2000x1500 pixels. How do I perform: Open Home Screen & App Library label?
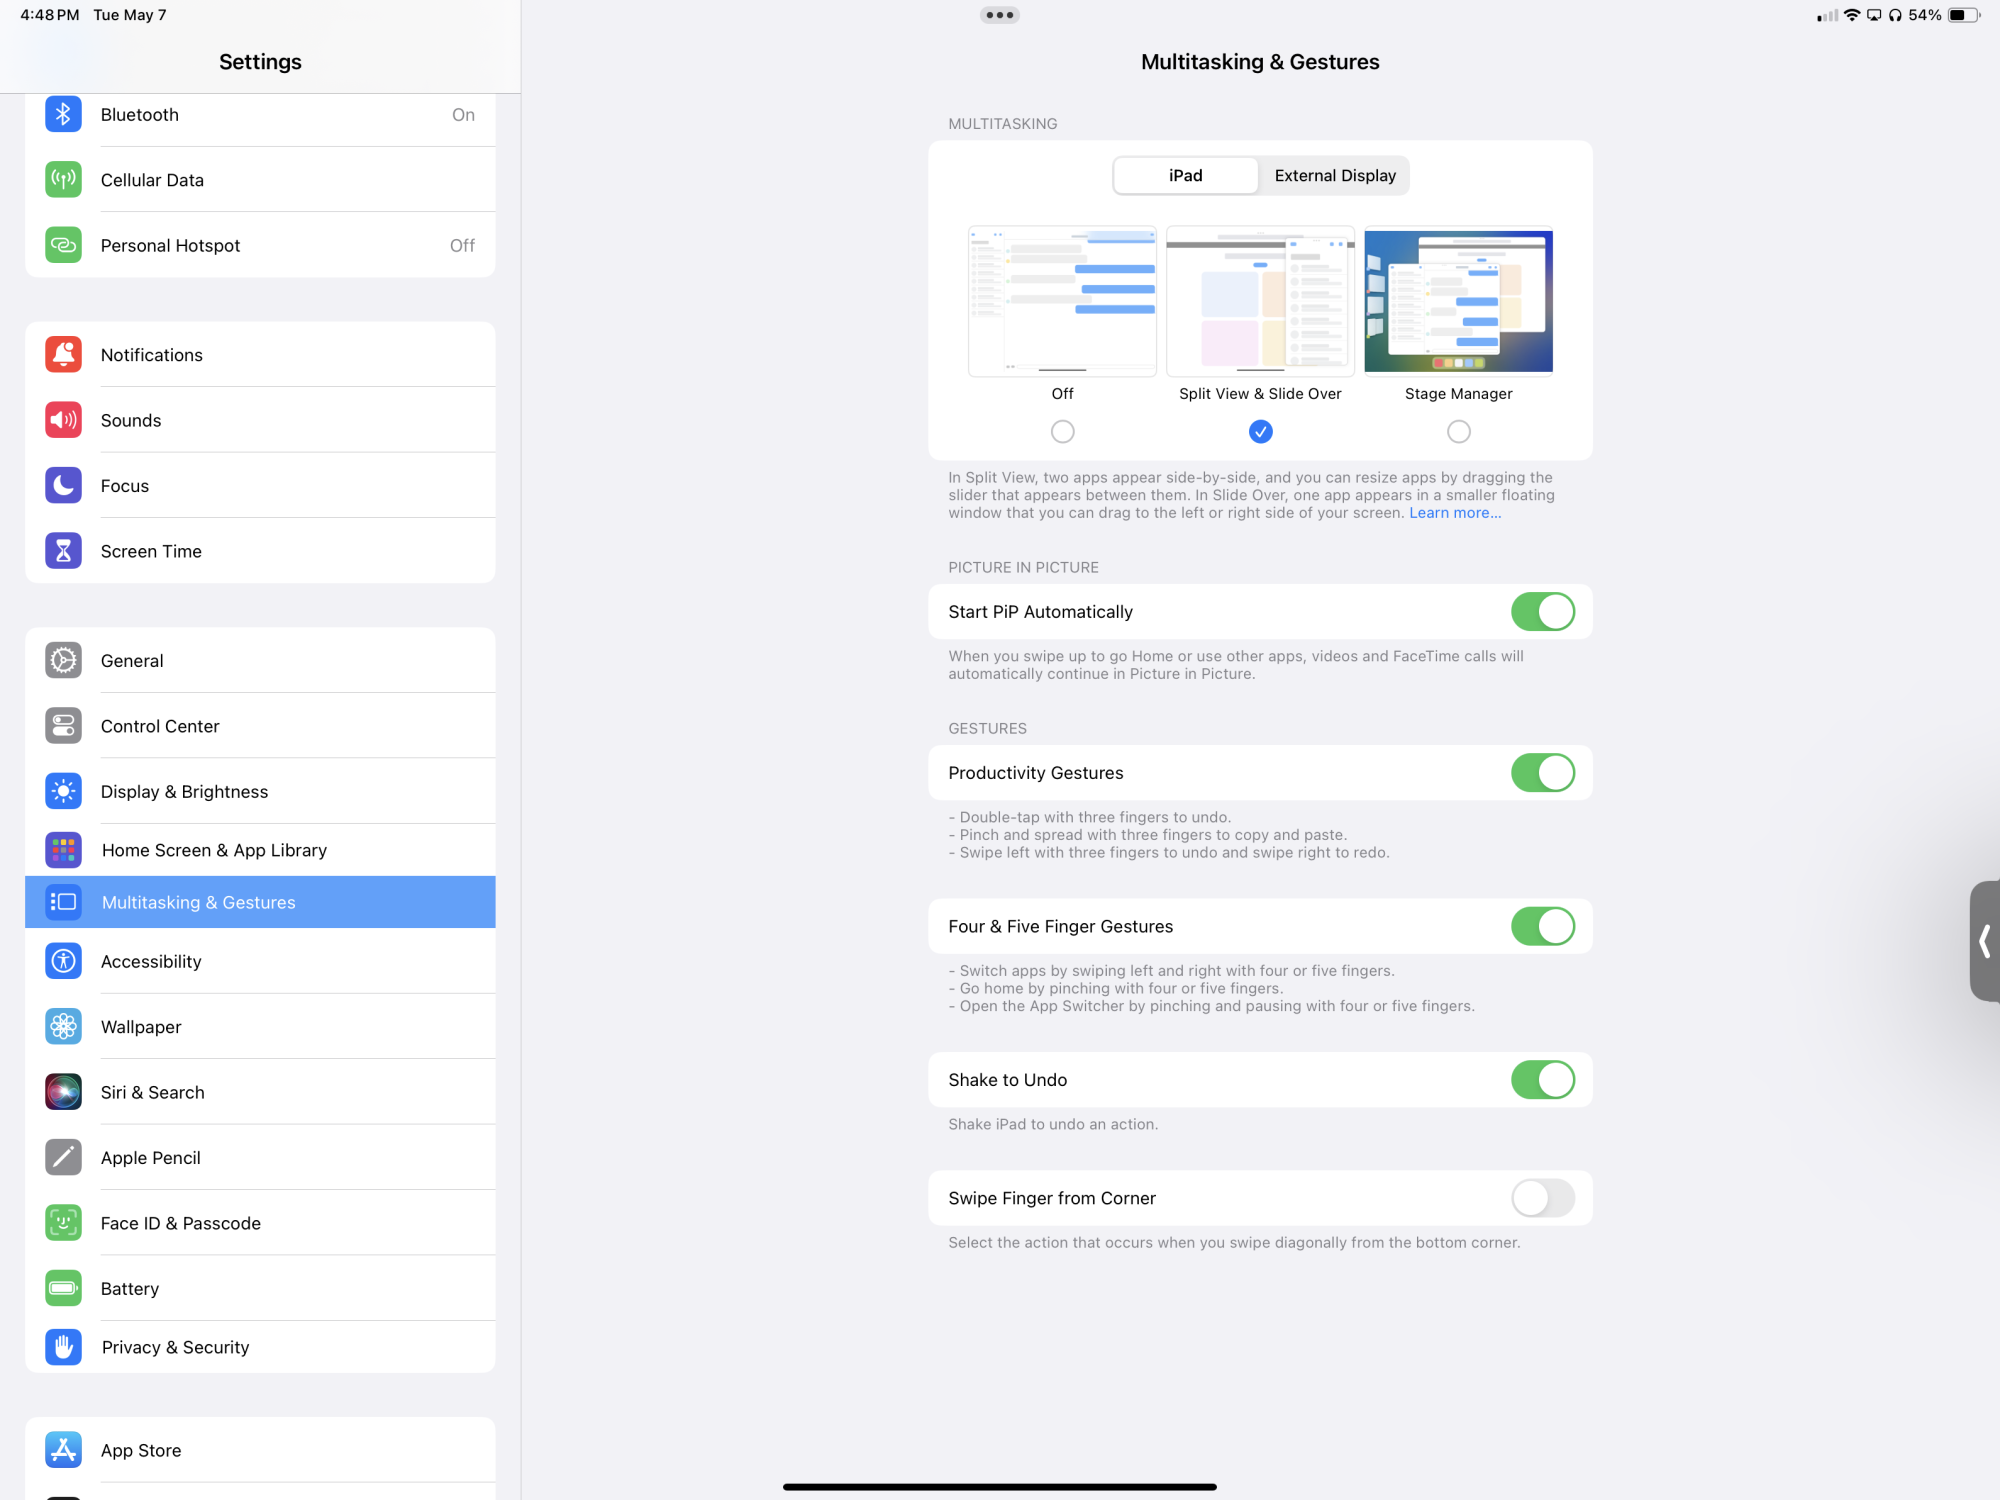coord(215,850)
